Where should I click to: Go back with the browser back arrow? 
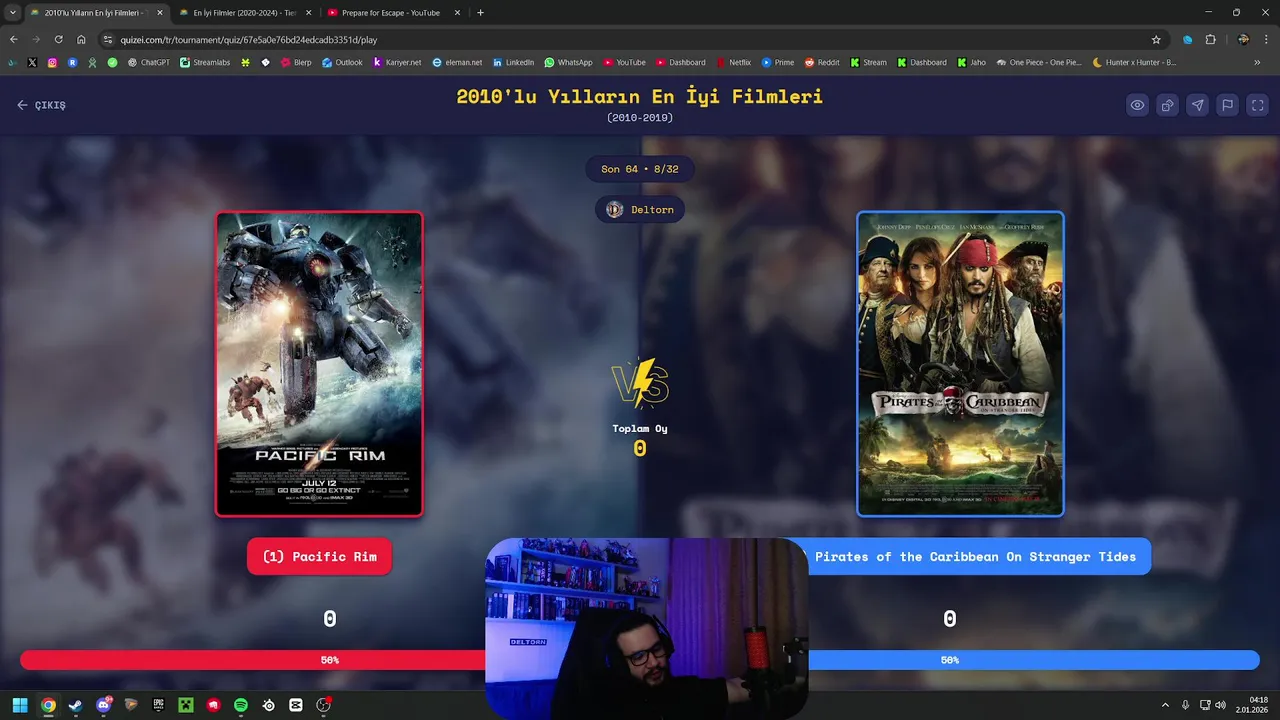coord(13,40)
